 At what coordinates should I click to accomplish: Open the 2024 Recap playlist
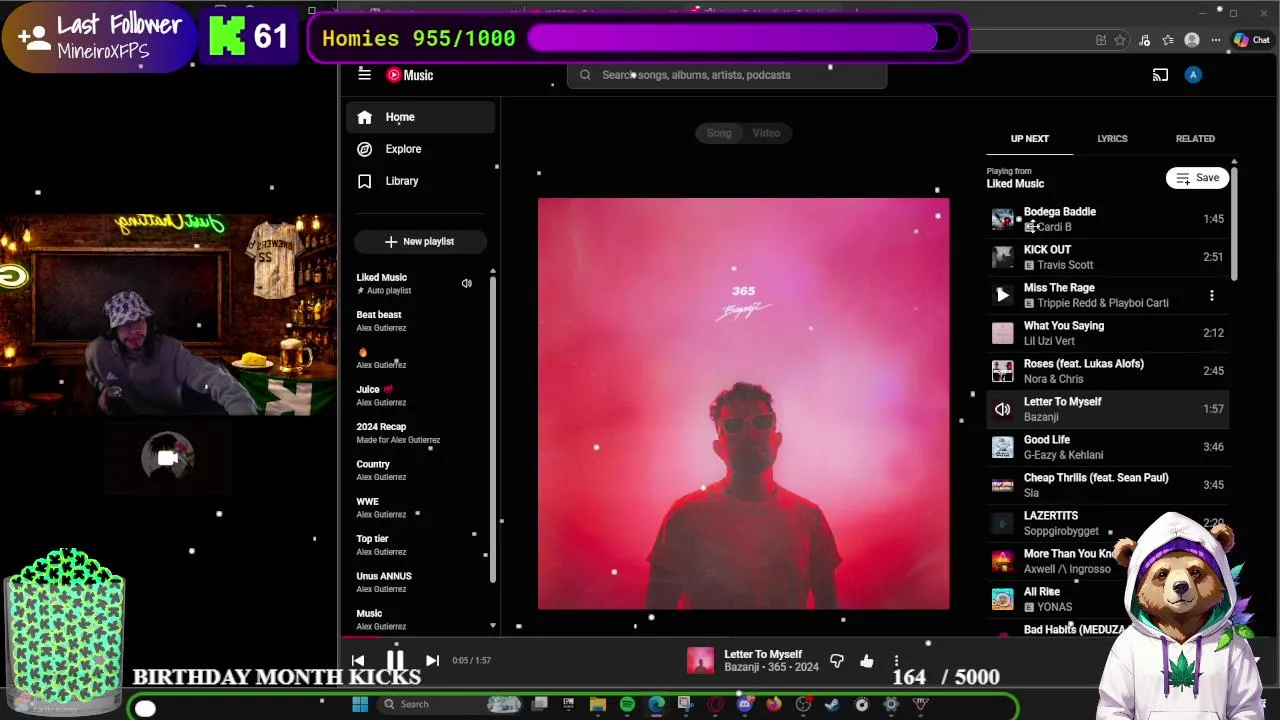tap(419, 433)
